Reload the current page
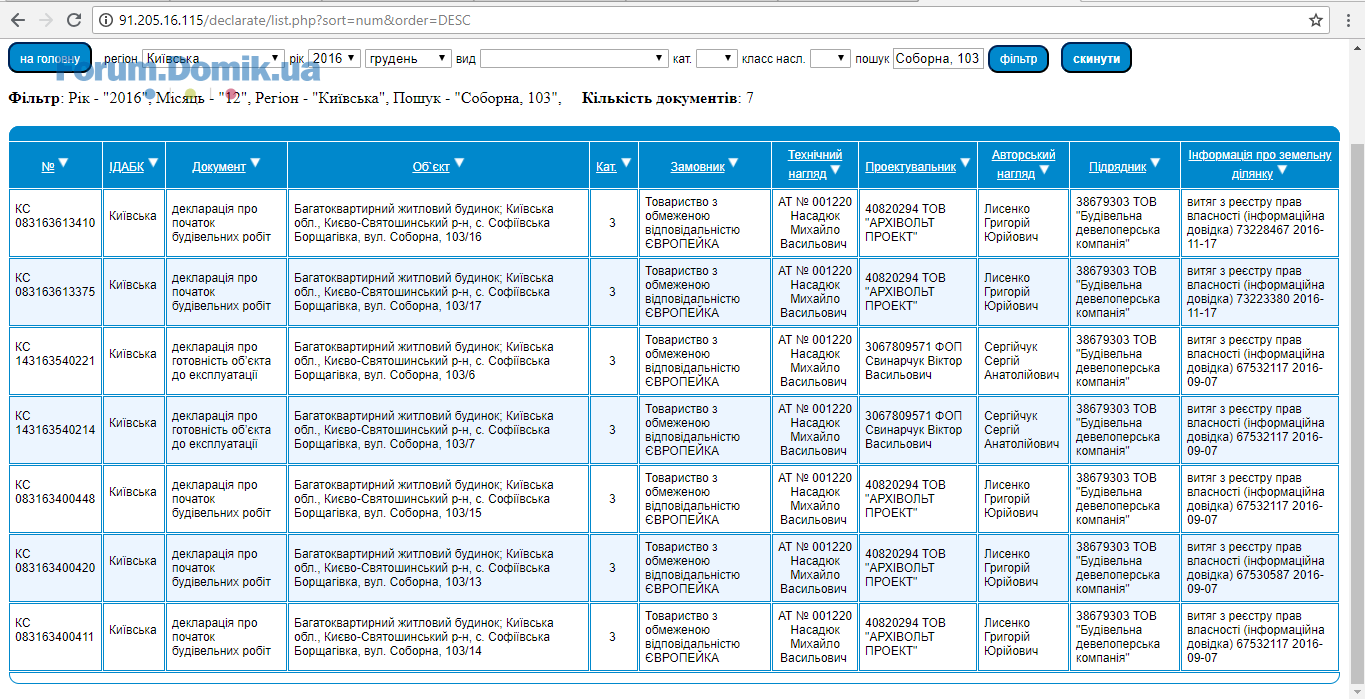1365x699 pixels. (74, 20)
